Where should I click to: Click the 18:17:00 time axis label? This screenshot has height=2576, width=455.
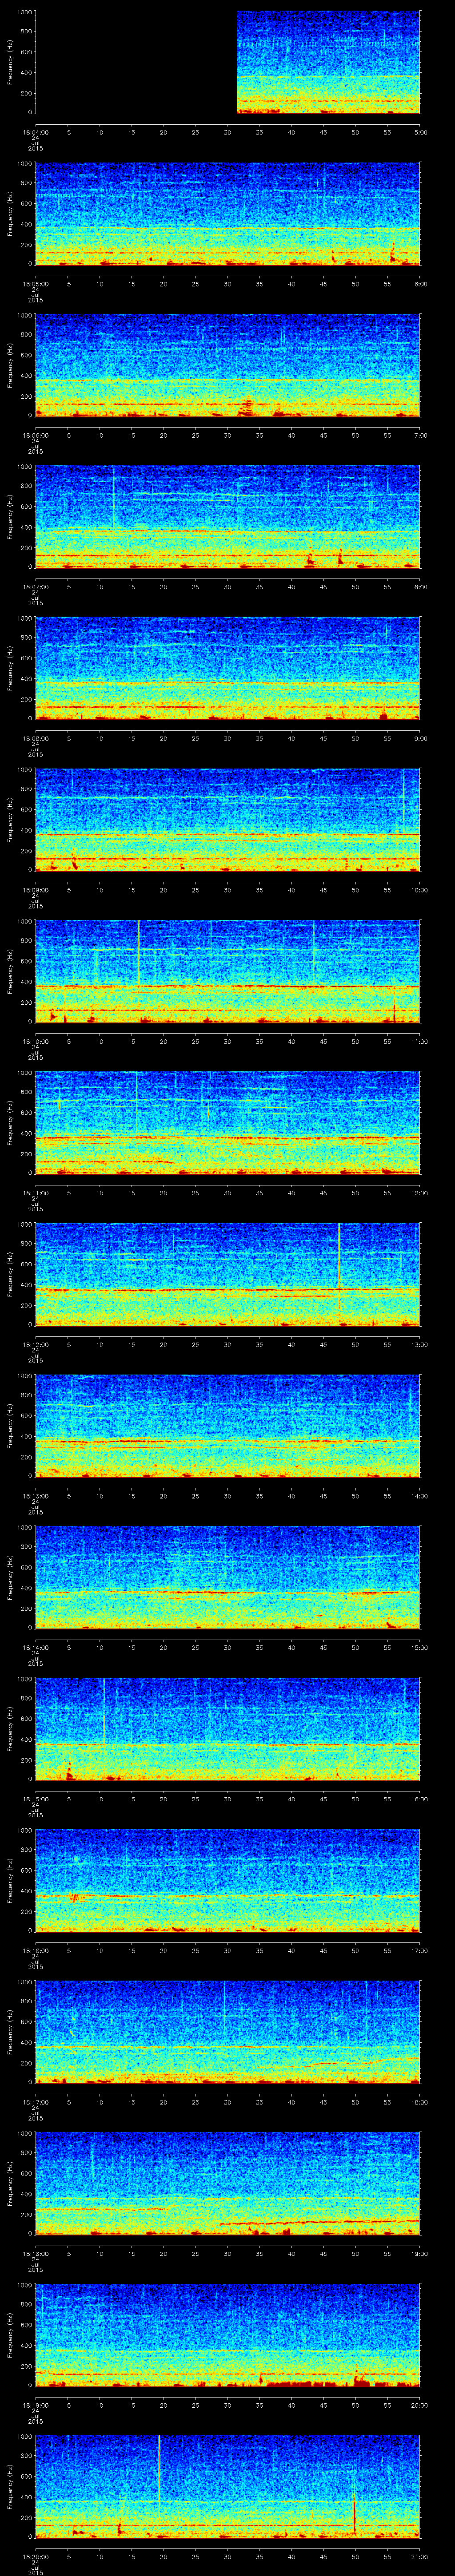36,2102
